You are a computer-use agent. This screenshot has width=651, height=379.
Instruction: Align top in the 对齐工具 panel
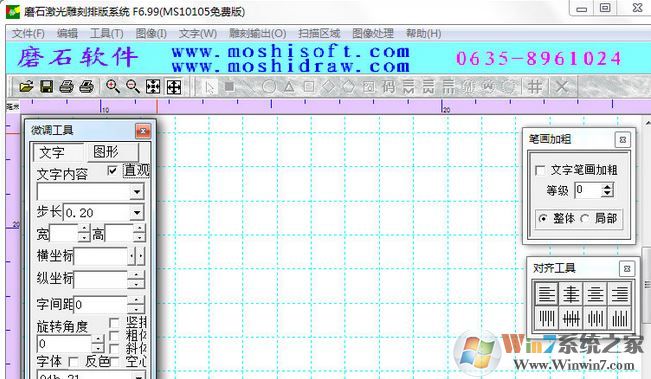546,318
